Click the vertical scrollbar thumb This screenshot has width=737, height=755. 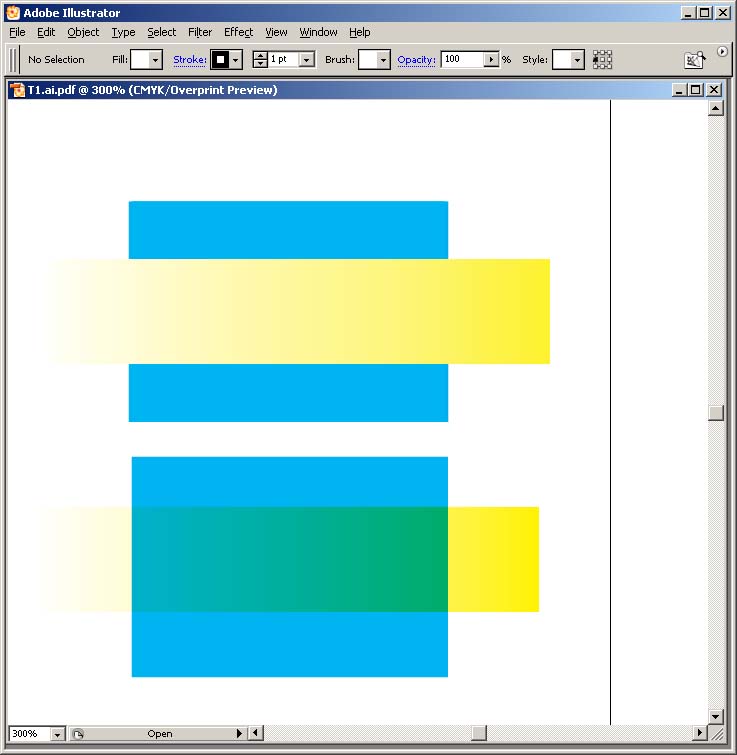[x=716, y=413]
